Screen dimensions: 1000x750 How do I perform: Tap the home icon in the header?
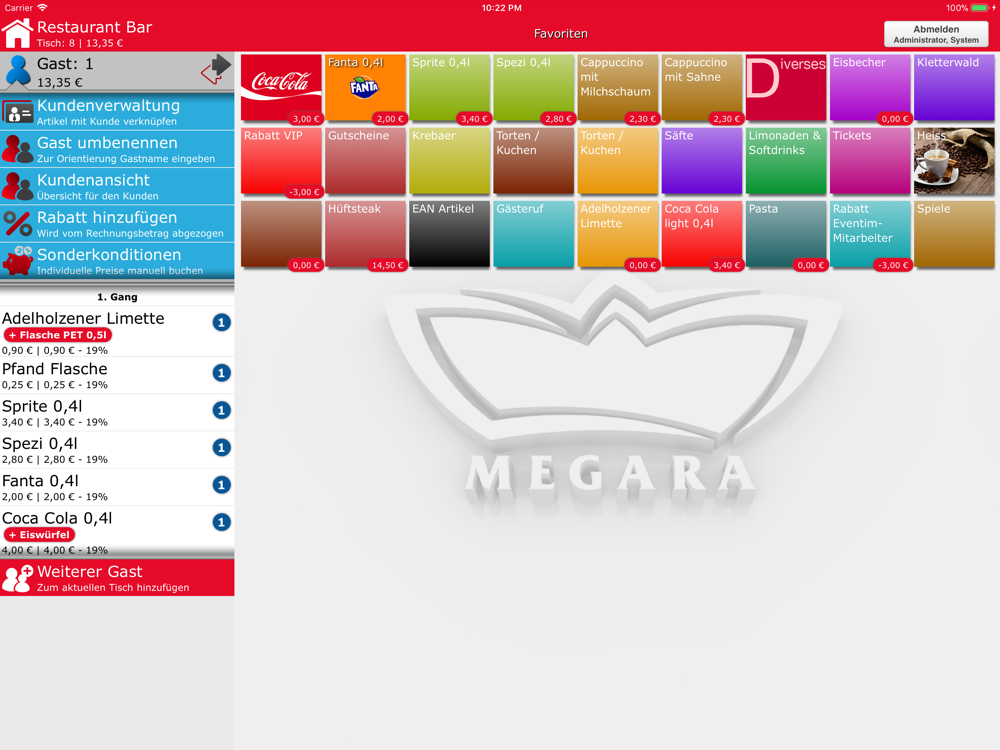pos(17,33)
